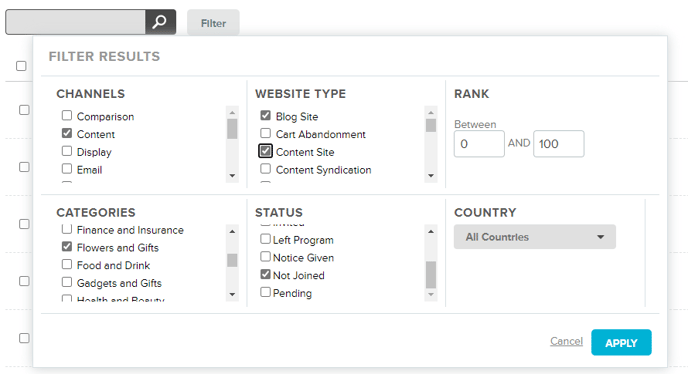Enable the Finance and Insurance checkbox

pos(67,229)
